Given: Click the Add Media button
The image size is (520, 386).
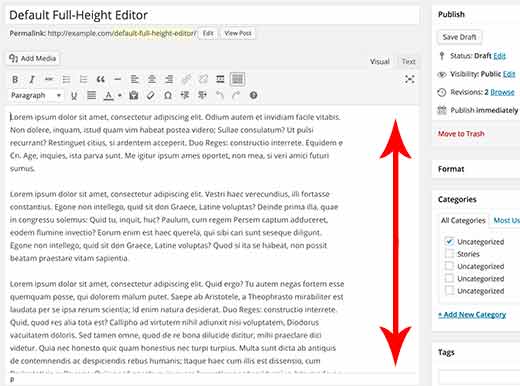Looking at the screenshot, I should pos(33,59).
